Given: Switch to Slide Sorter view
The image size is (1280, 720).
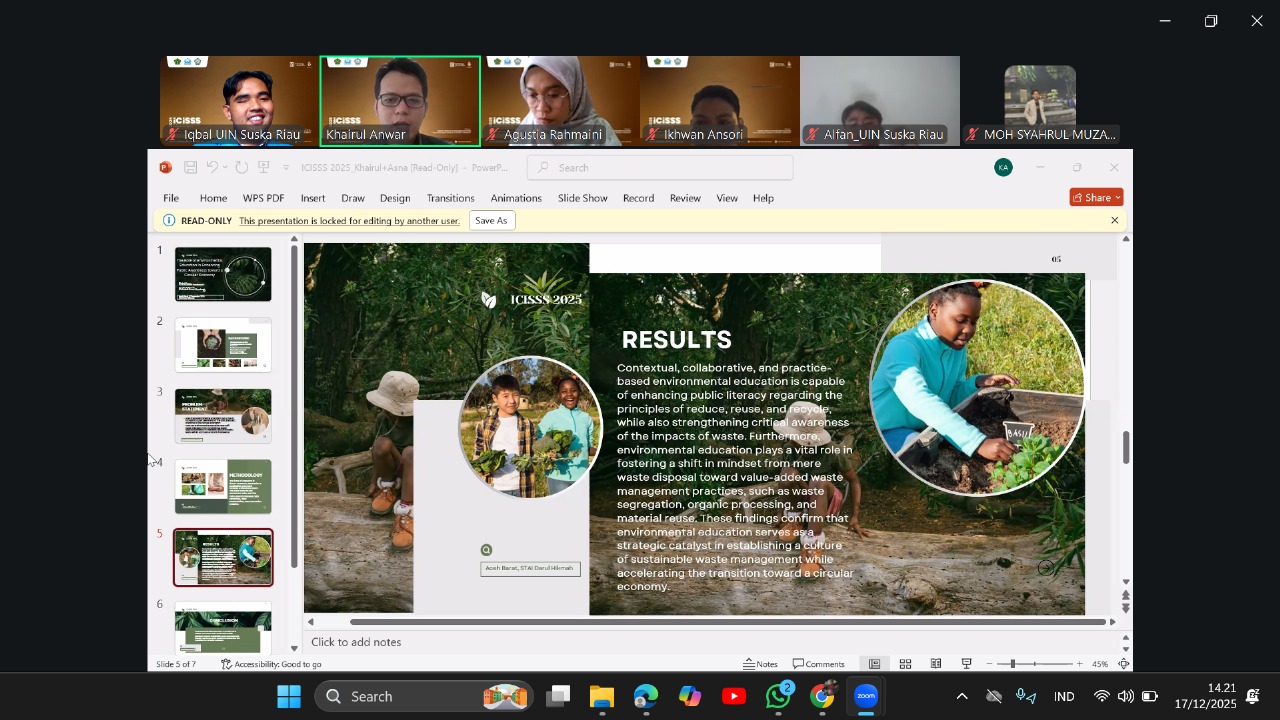Looking at the screenshot, I should tap(905, 664).
